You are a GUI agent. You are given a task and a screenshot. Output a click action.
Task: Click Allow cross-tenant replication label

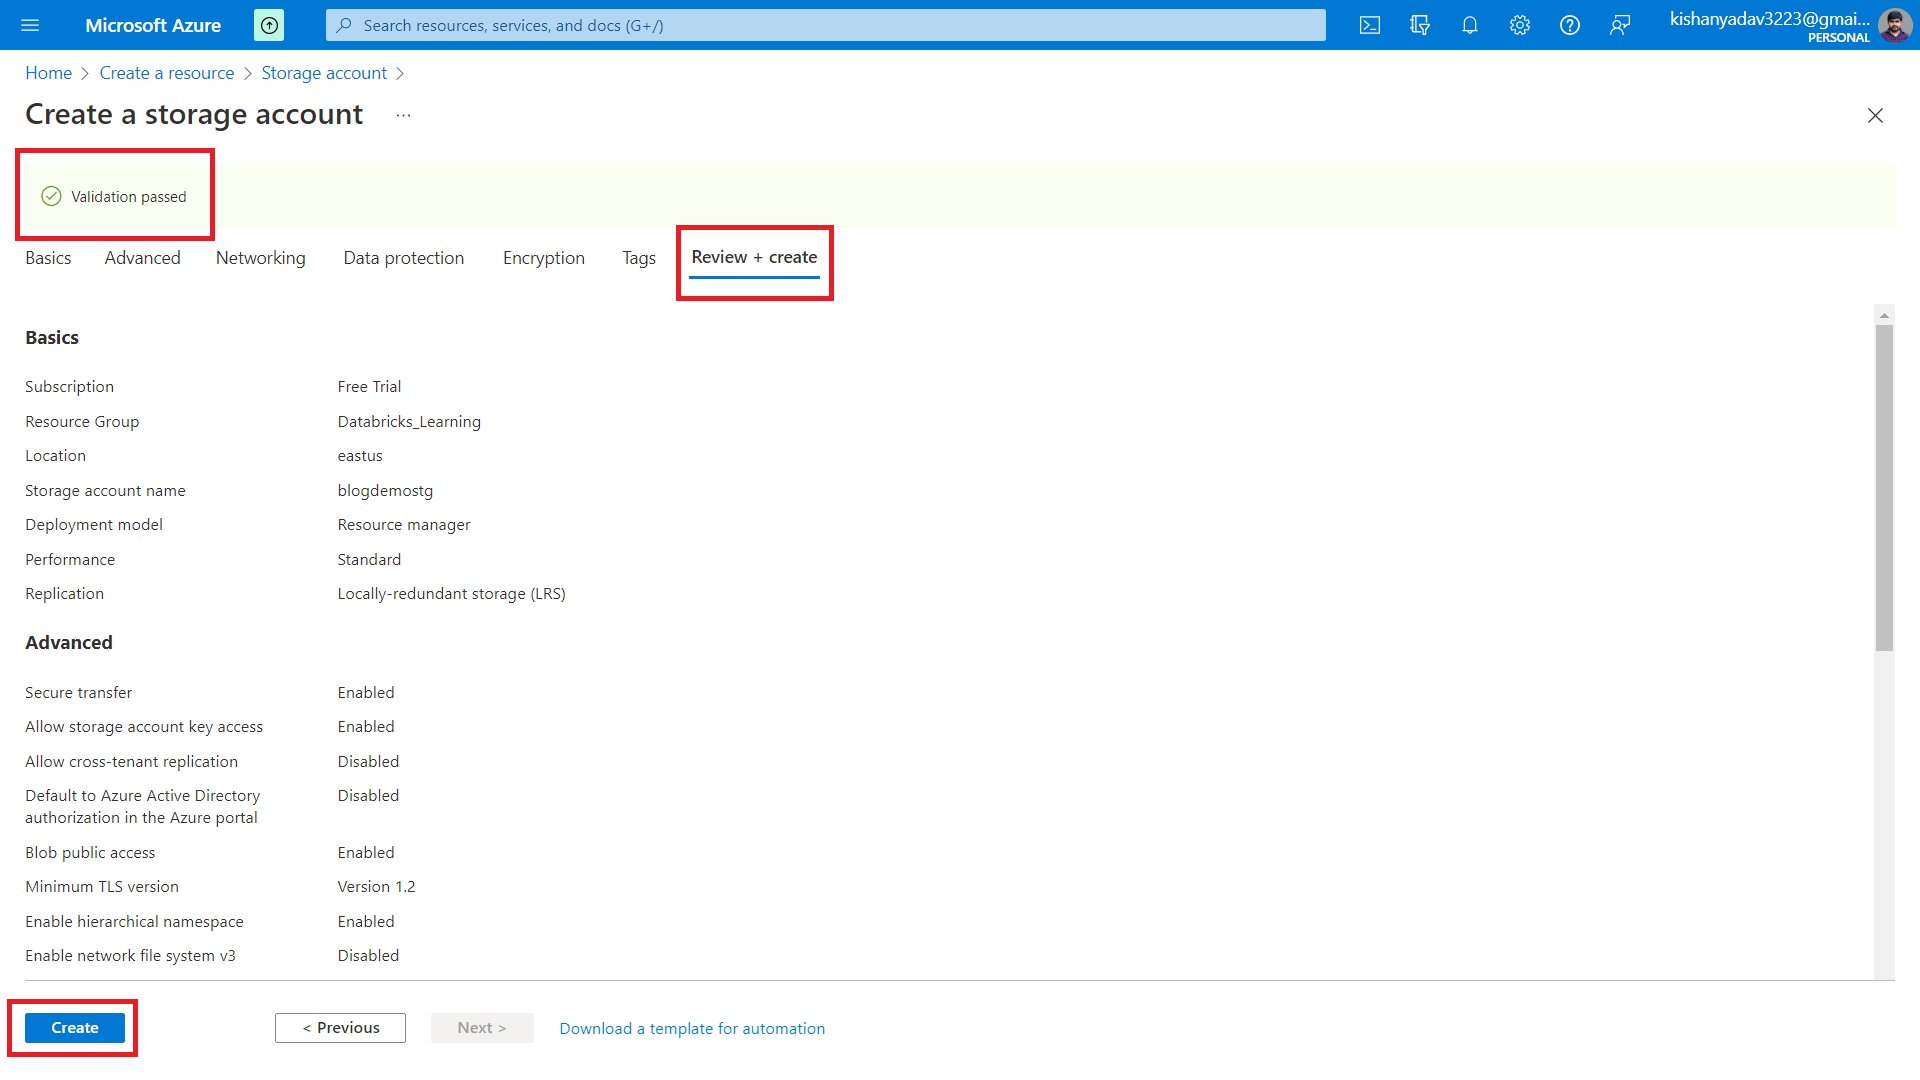[131, 762]
